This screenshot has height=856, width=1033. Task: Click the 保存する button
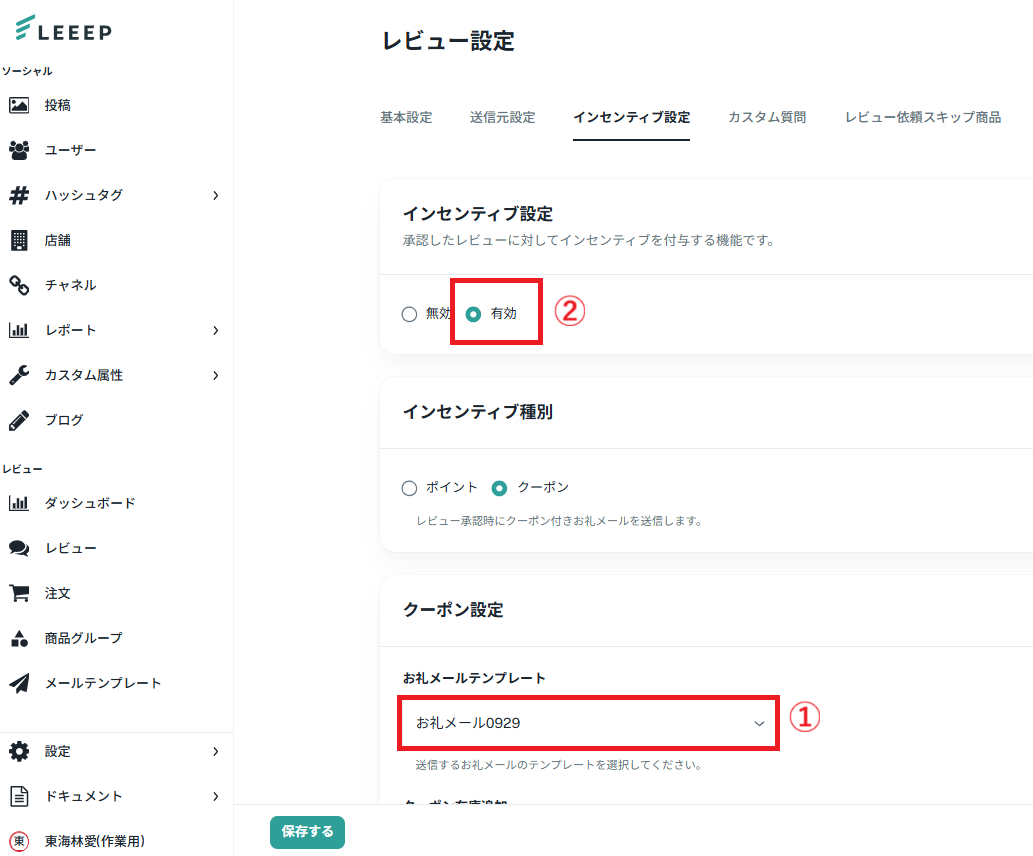coord(307,832)
